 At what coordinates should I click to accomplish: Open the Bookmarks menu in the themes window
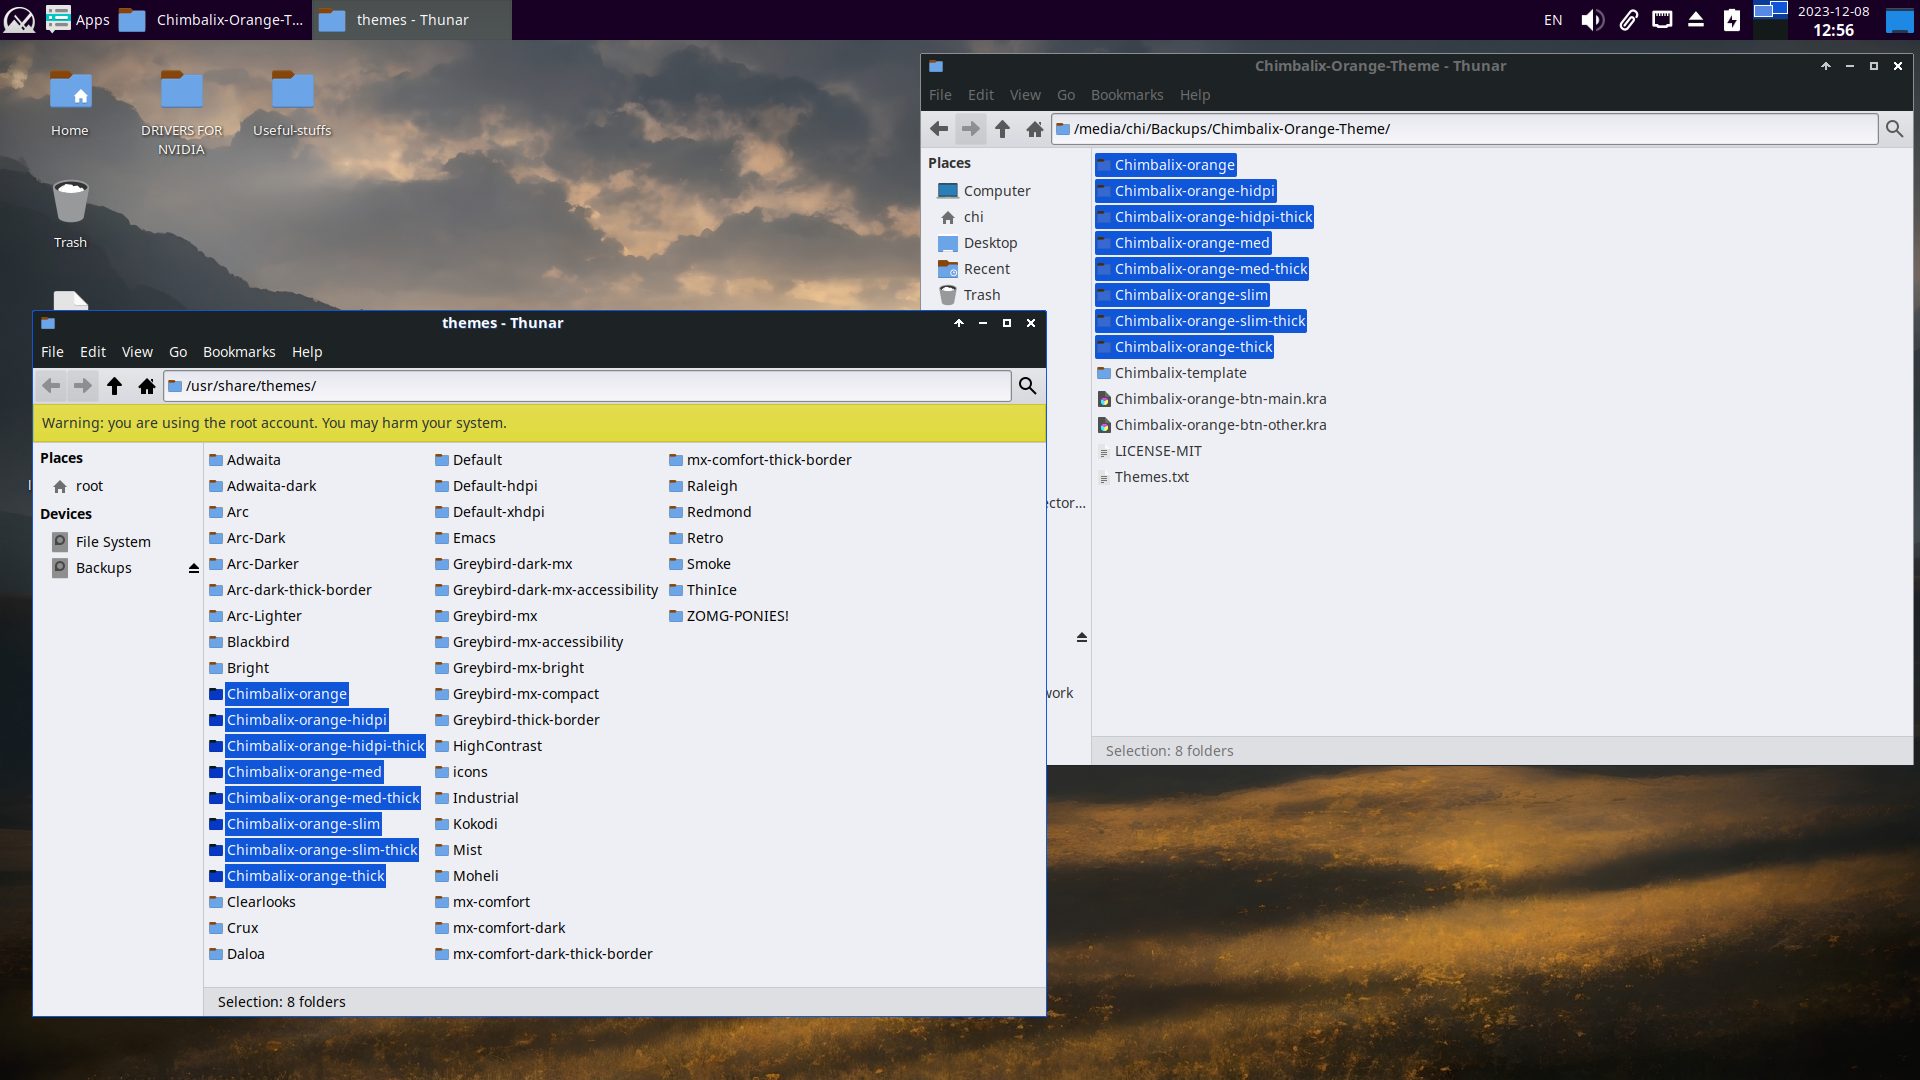pos(238,352)
